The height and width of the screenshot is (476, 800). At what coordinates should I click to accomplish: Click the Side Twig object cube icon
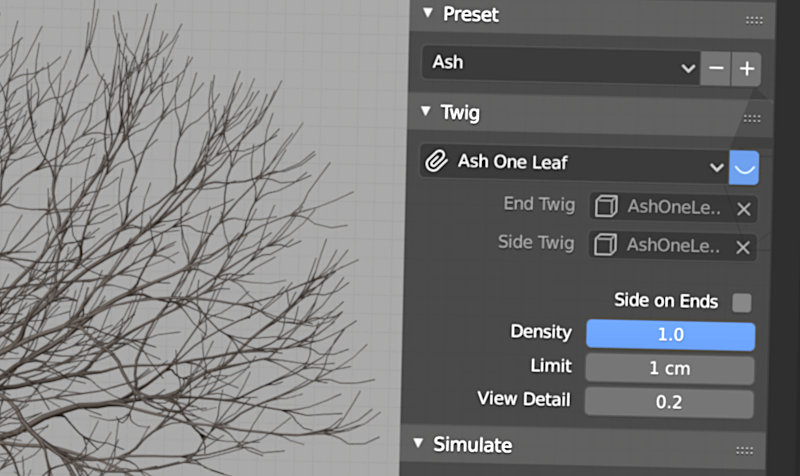[x=606, y=245]
